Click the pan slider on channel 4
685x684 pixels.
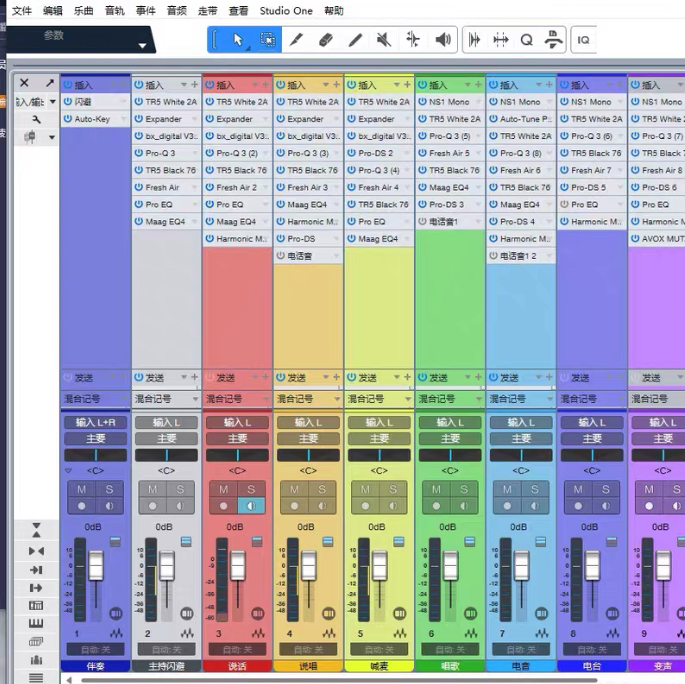click(308, 455)
